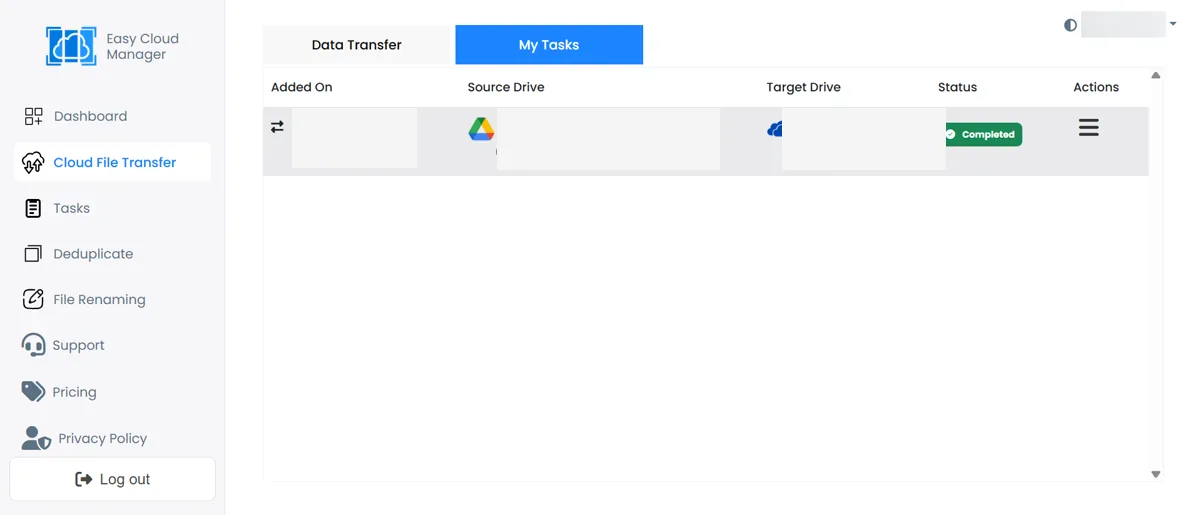Expand the user account dropdown arrow
1200x515 pixels.
point(1173,23)
